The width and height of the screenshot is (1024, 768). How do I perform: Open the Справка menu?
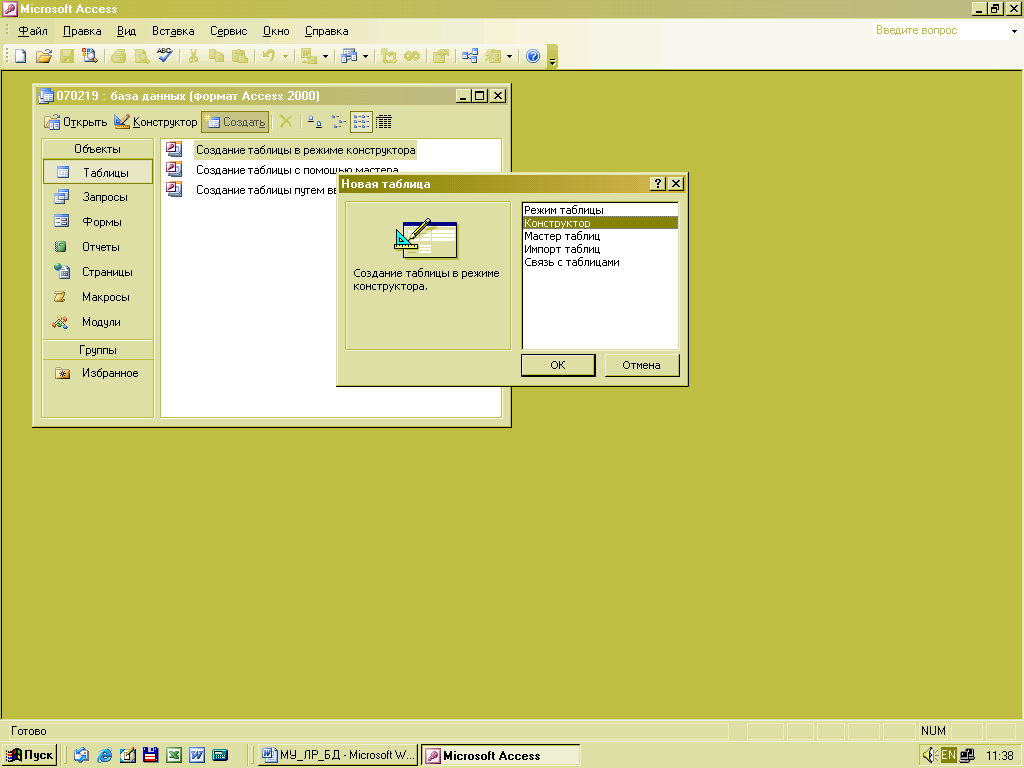pos(327,31)
